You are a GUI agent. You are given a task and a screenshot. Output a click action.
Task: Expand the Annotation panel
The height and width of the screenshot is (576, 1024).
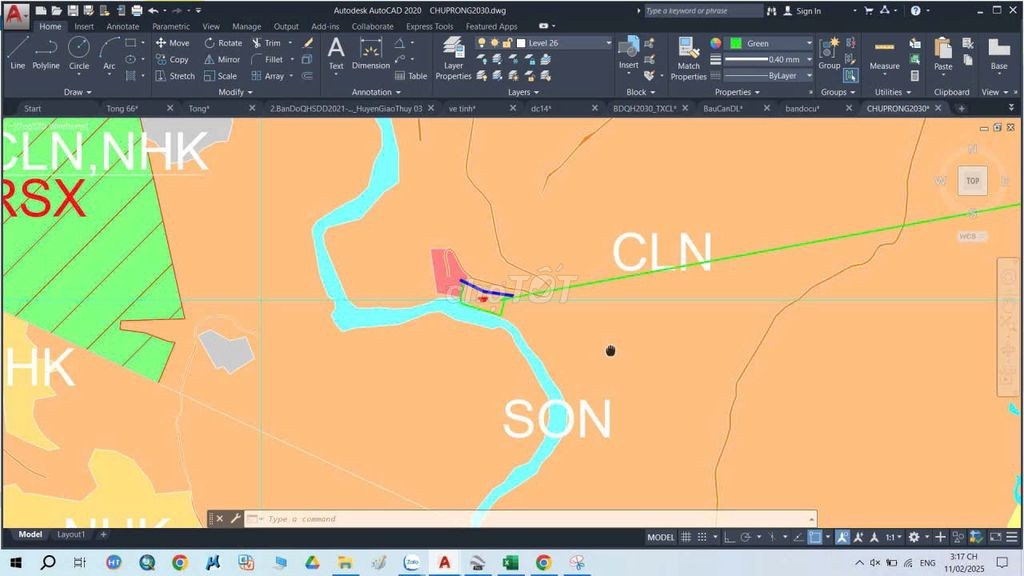[x=376, y=92]
